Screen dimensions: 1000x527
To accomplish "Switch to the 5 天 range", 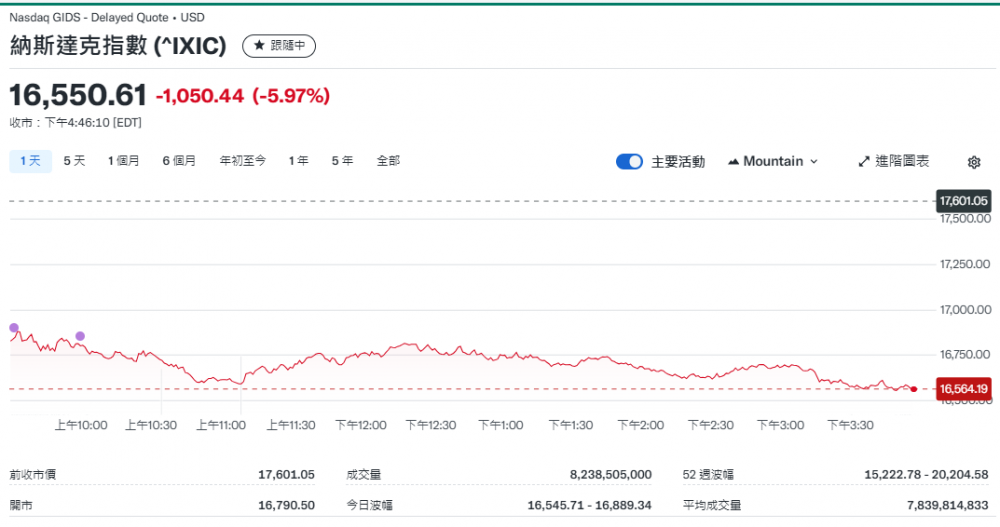I will point(75,161).
